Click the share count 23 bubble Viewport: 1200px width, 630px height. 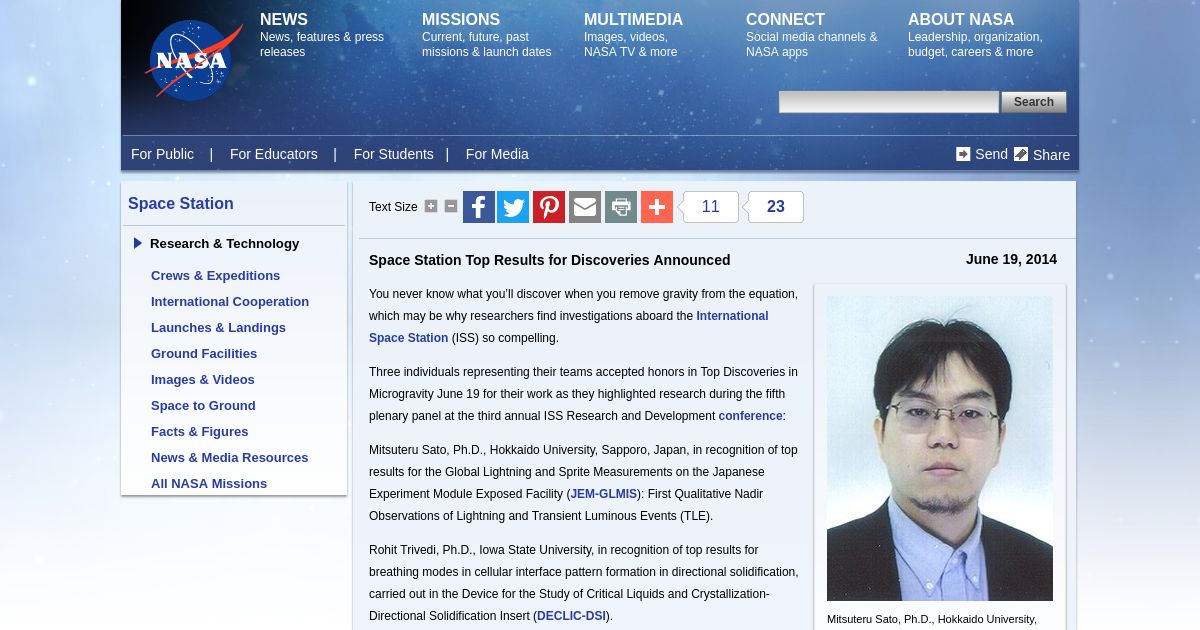[776, 207]
